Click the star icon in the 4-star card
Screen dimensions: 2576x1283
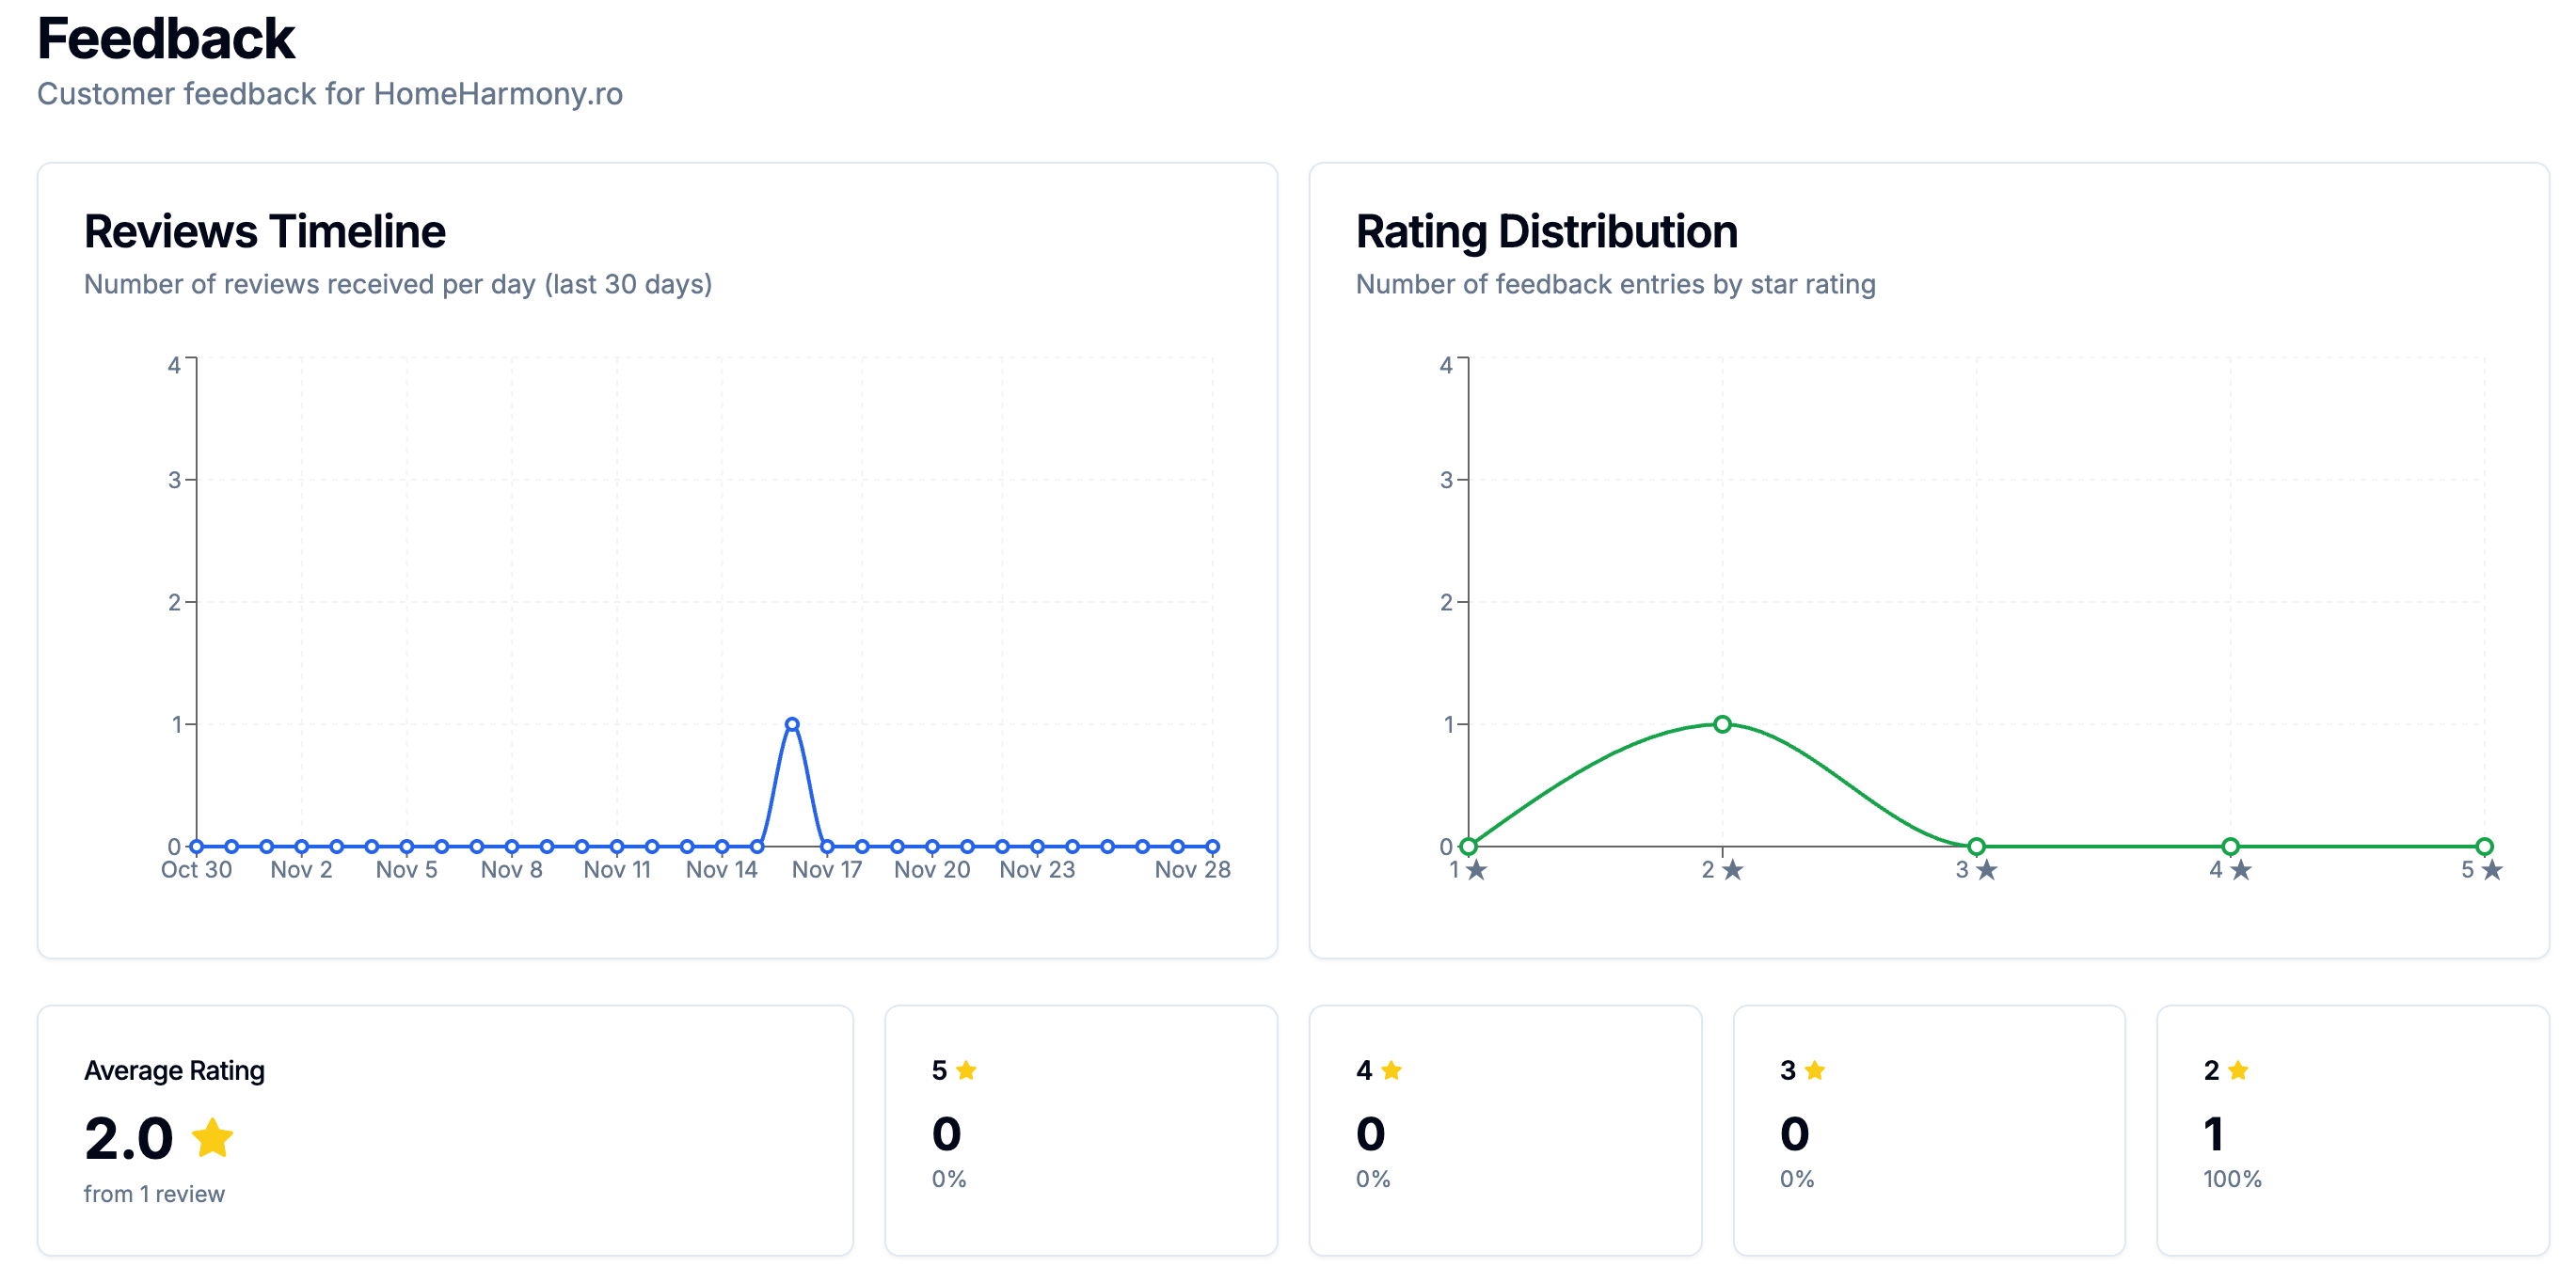tap(1391, 1070)
